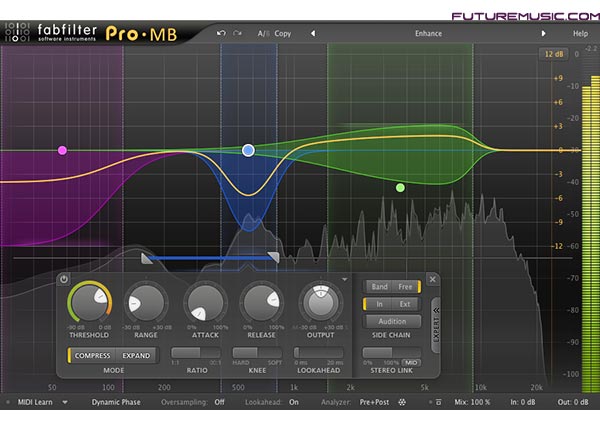Open the MIDI Learn dropdown arrow
This screenshot has width=600, height=430.
pyautogui.click(x=65, y=402)
